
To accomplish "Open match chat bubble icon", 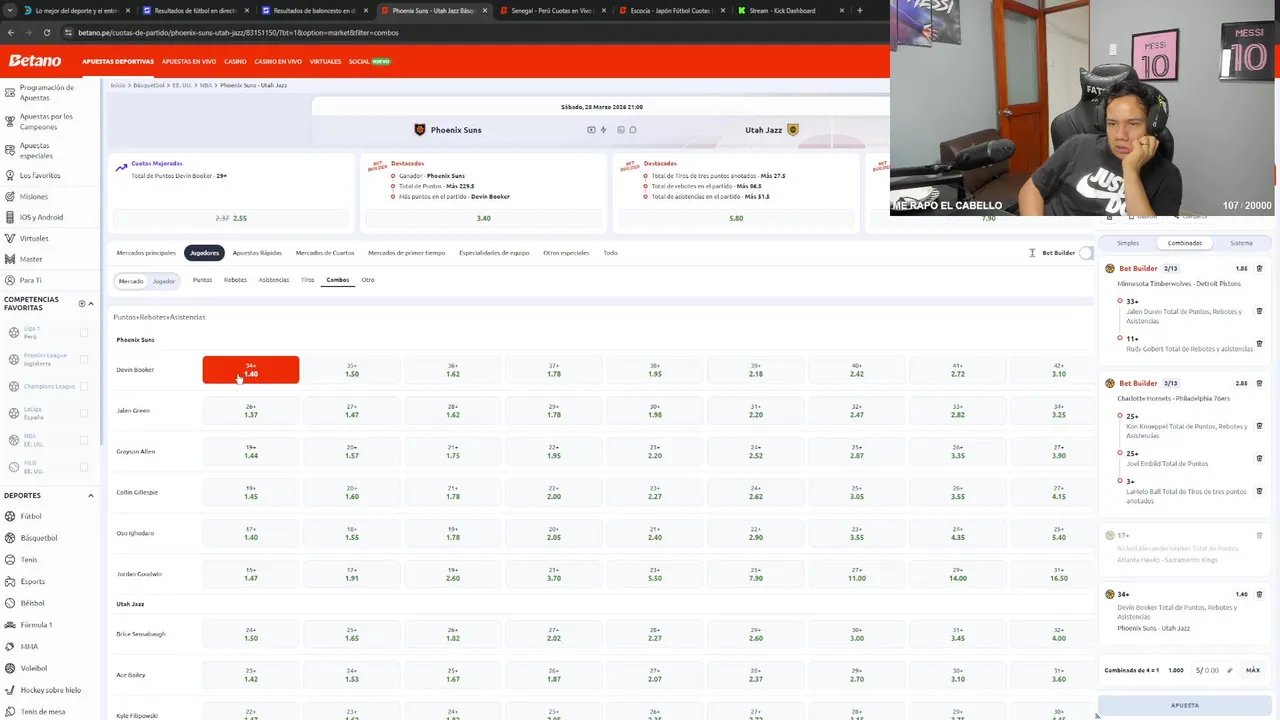I will coord(633,130).
